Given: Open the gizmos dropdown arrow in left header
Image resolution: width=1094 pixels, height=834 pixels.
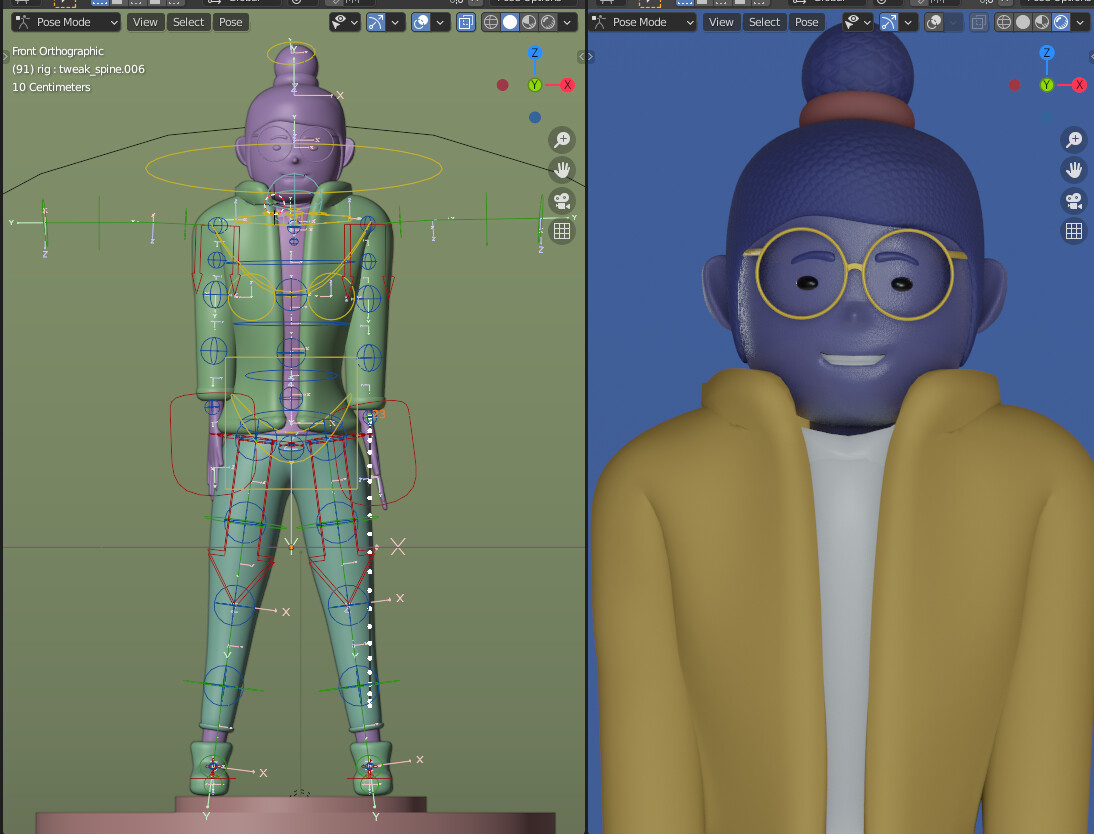Looking at the screenshot, I should click(395, 21).
